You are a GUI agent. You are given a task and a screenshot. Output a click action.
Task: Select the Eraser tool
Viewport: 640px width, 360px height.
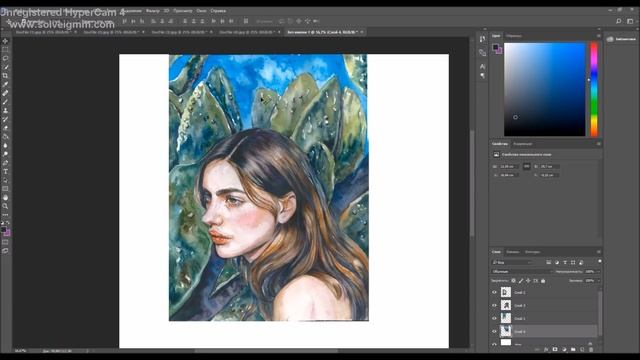click(x=5, y=128)
